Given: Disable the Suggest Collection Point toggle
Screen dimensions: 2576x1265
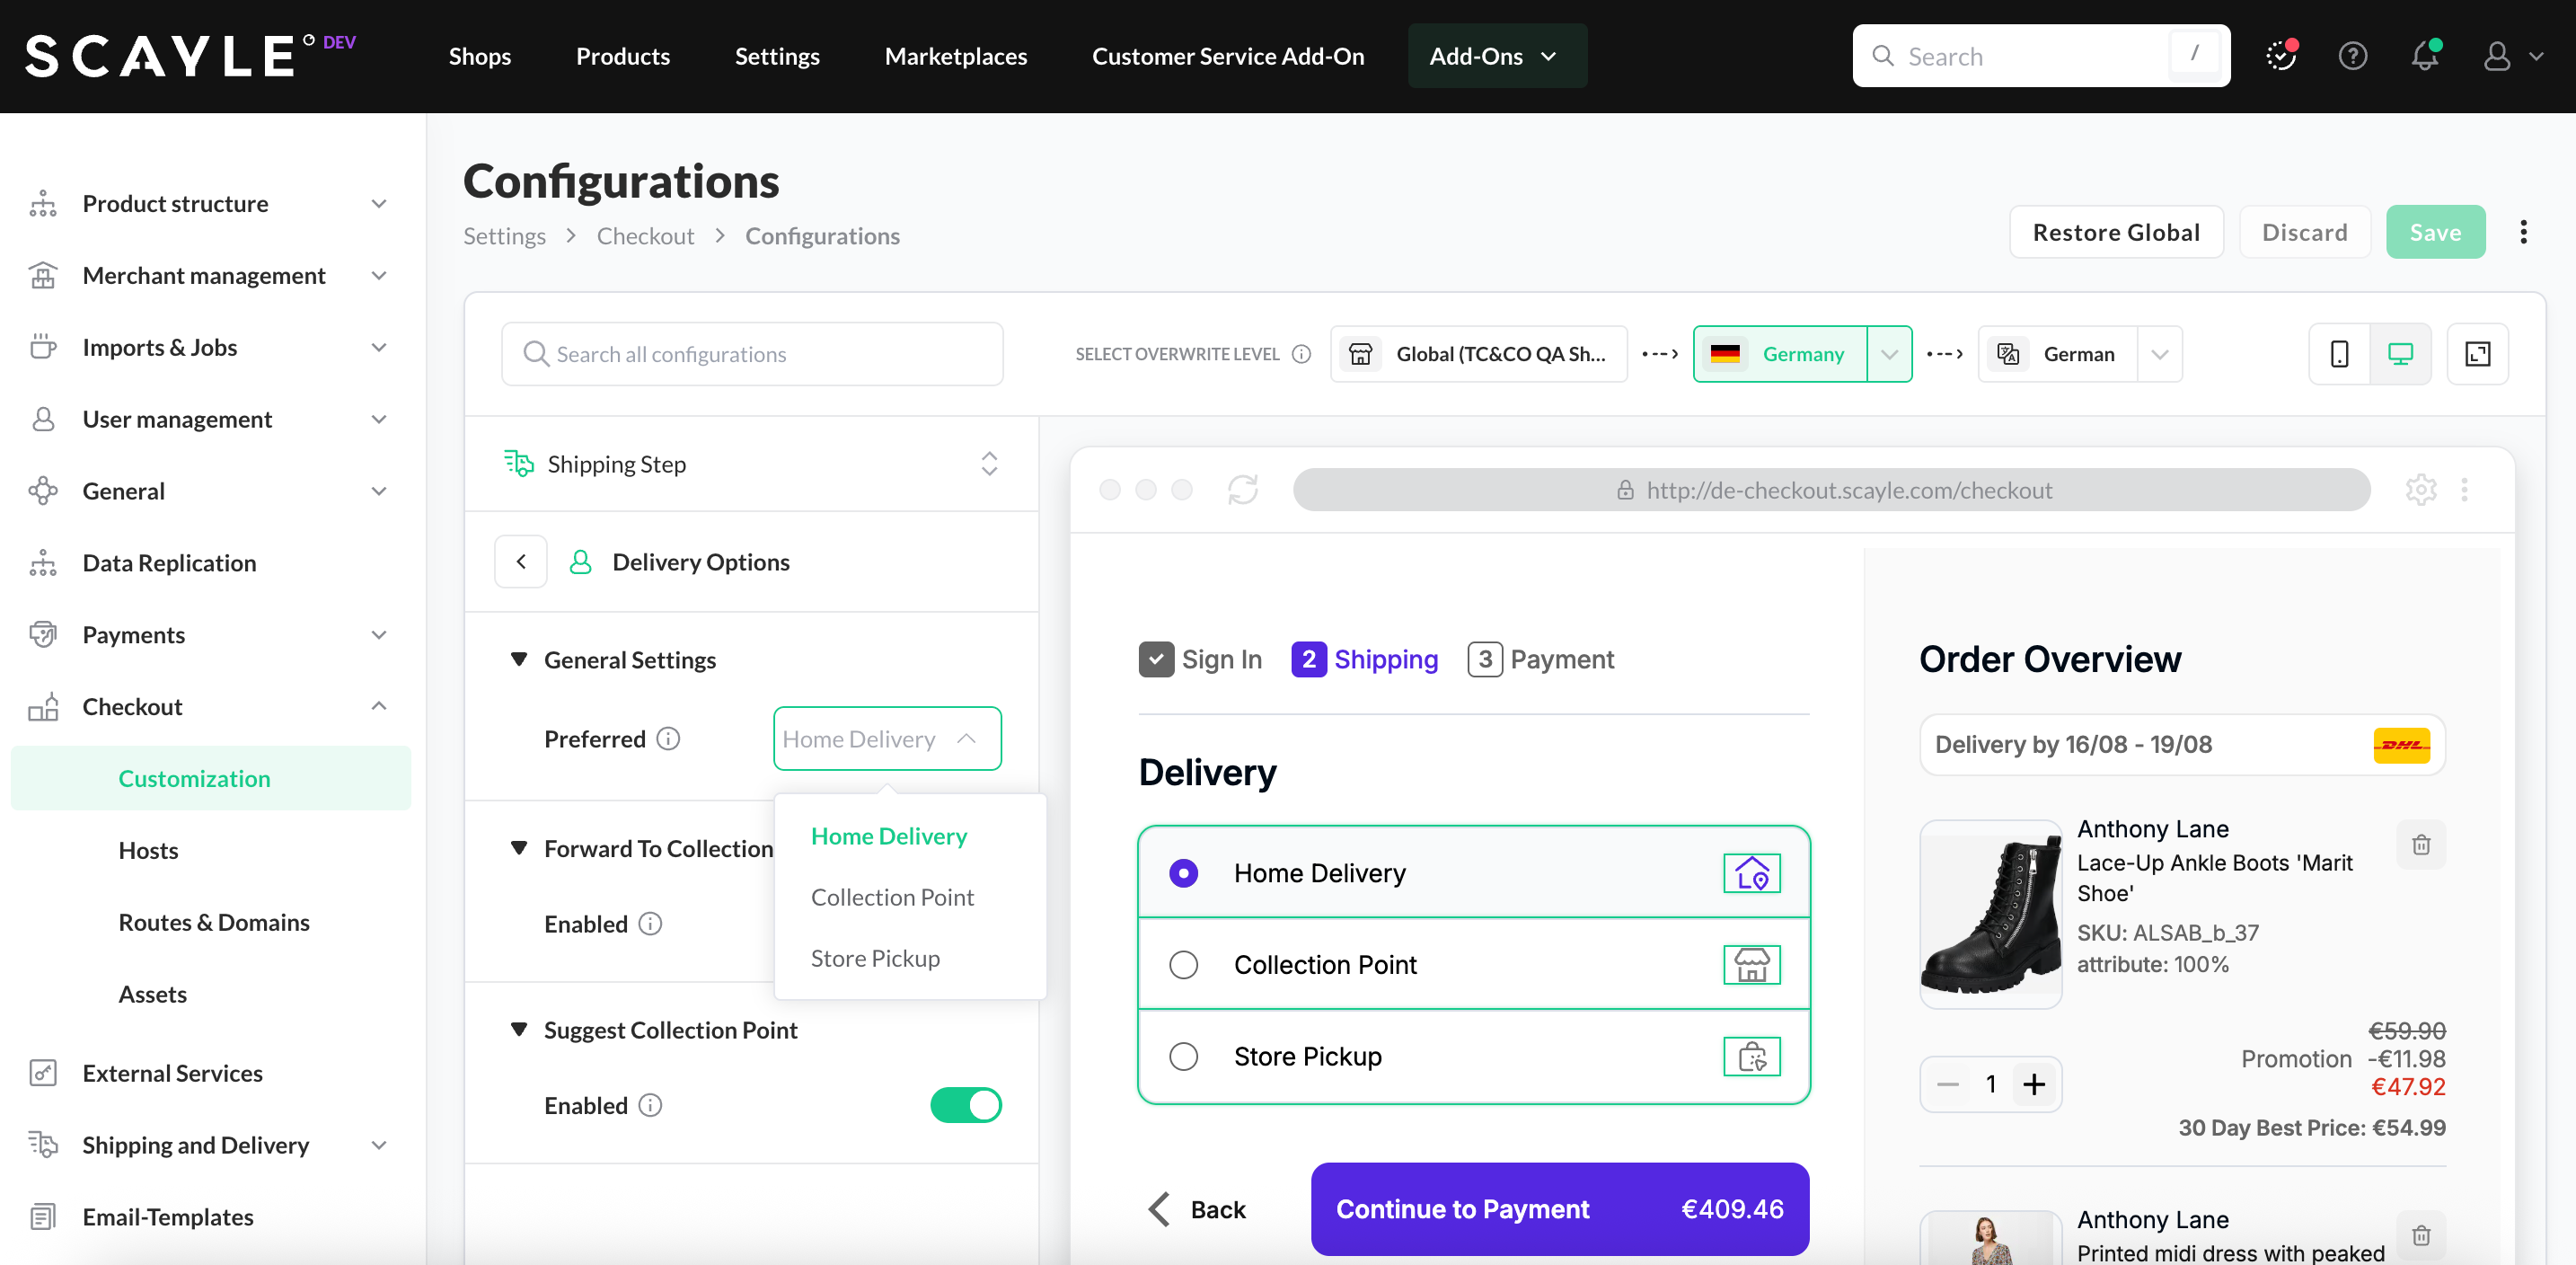Looking at the screenshot, I should pos(965,1105).
